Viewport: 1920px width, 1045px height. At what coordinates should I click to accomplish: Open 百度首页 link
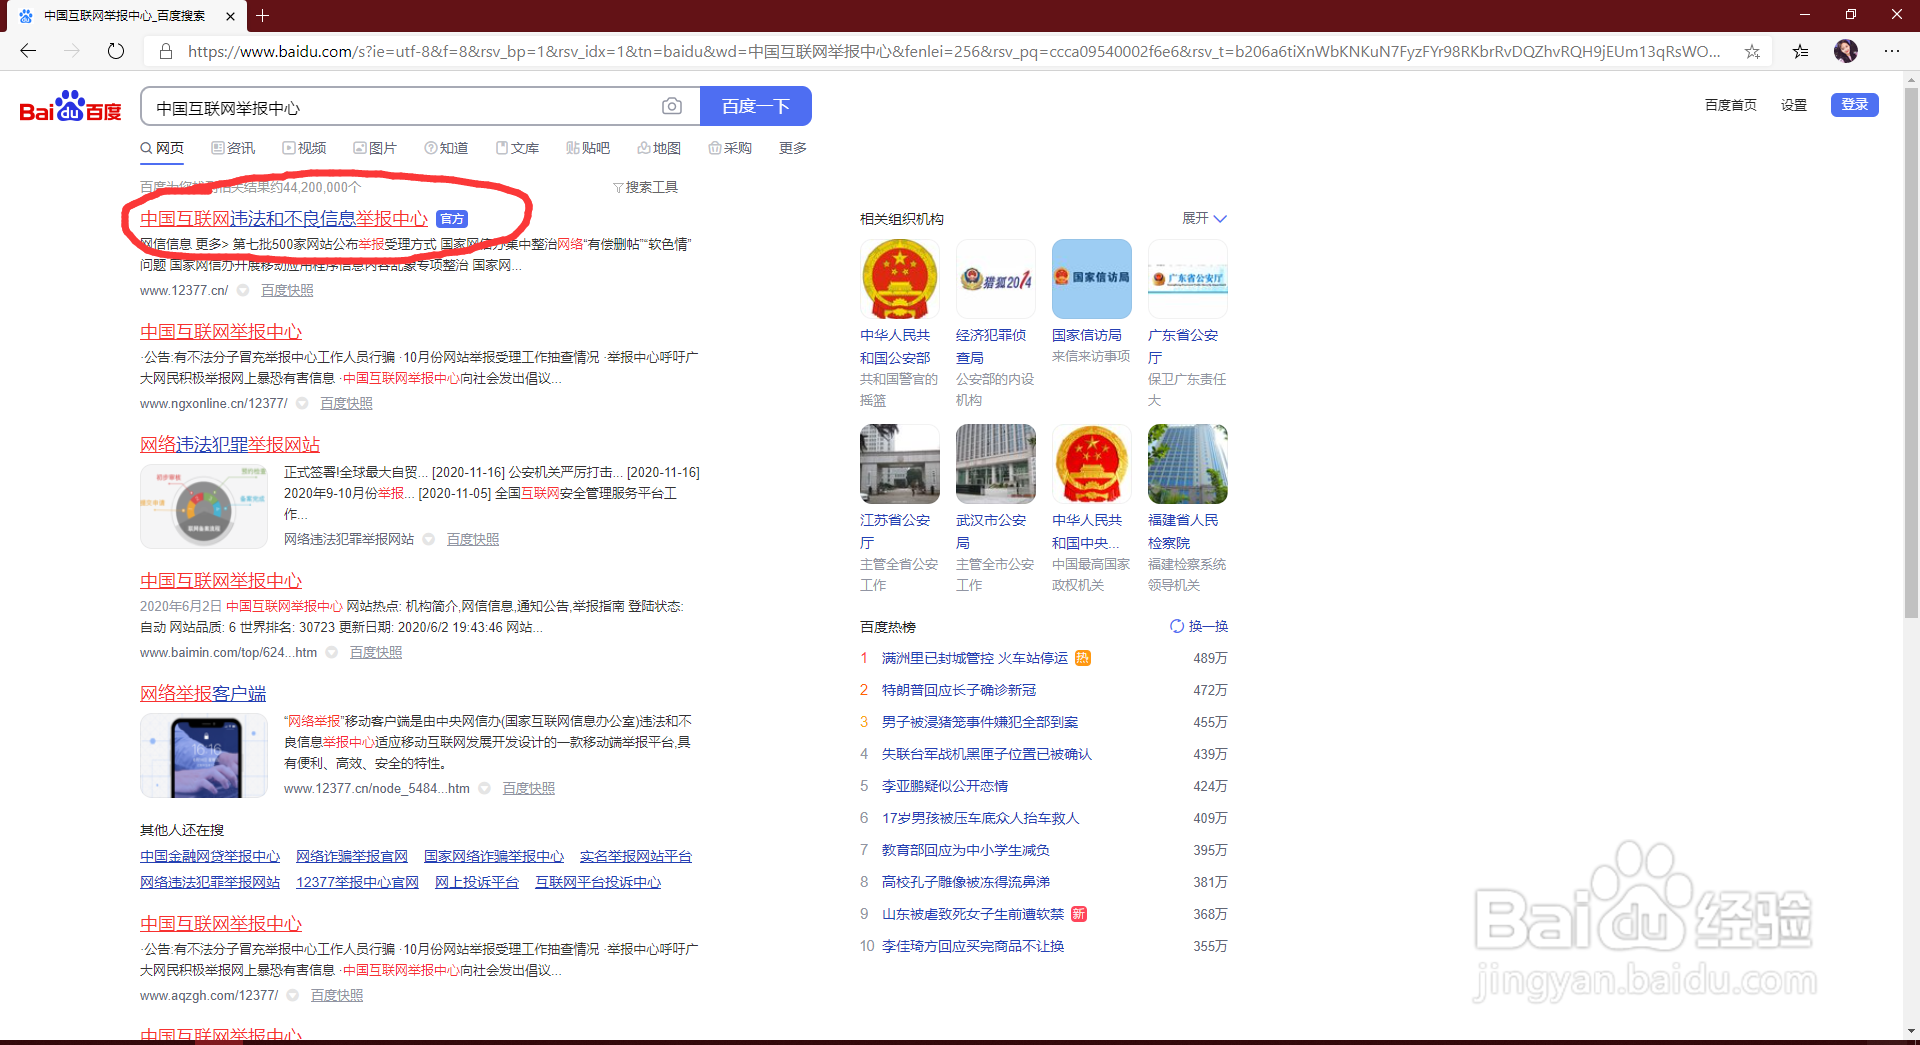click(x=1730, y=105)
